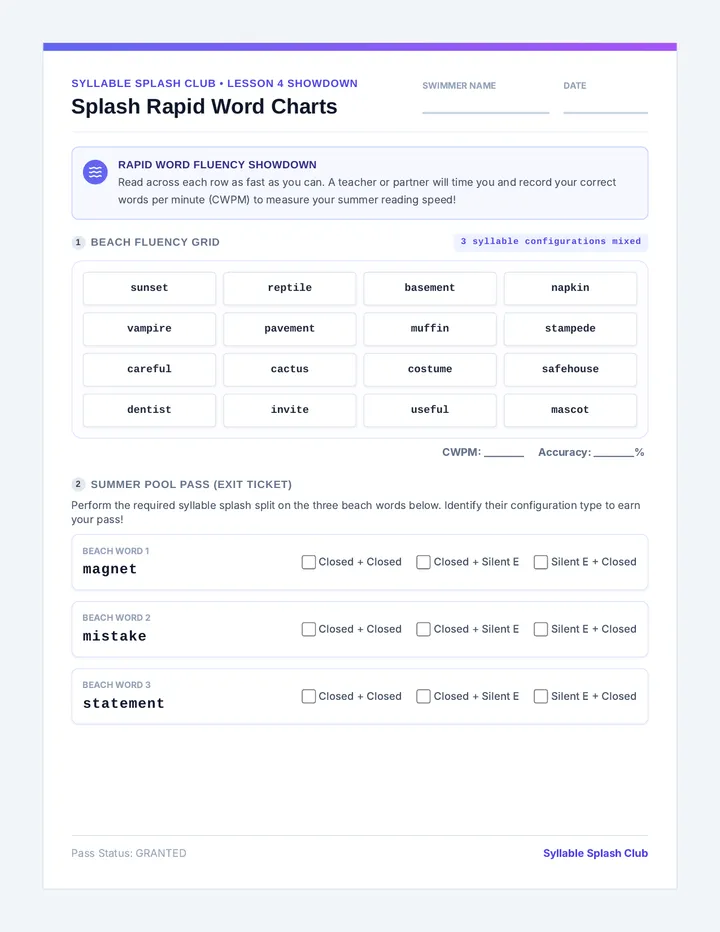Click the Accuracy percentage blank
Screen dimensions: 720x932
[614, 453]
